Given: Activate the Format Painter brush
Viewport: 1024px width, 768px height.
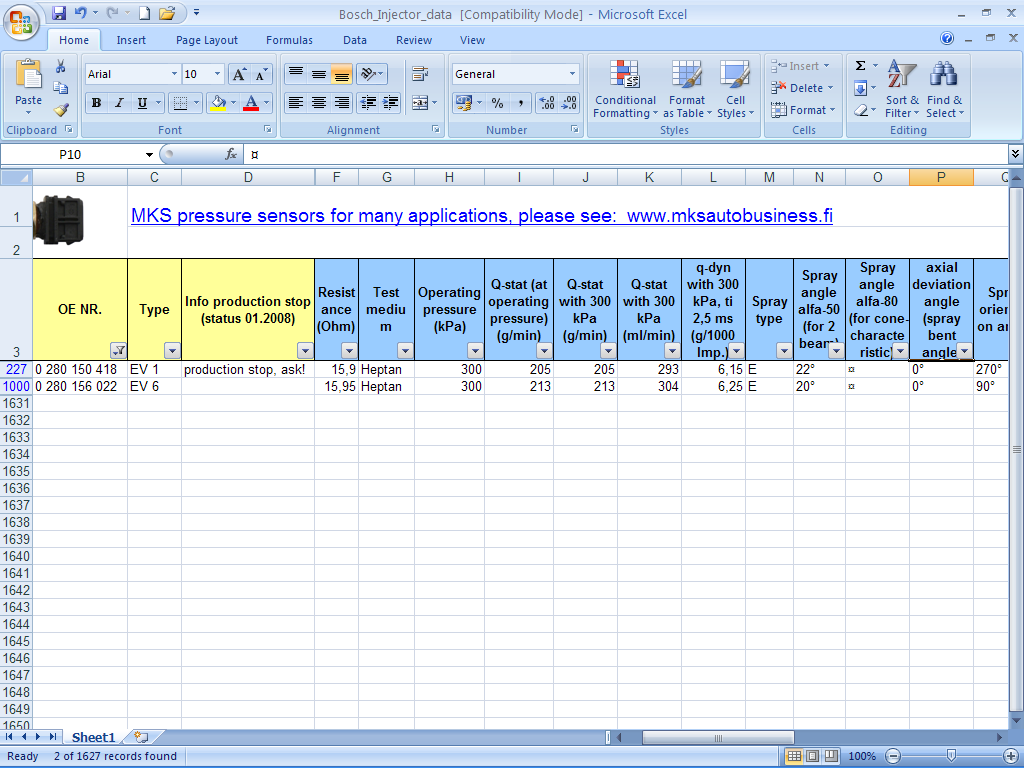Looking at the screenshot, I should pyautogui.click(x=60, y=109).
